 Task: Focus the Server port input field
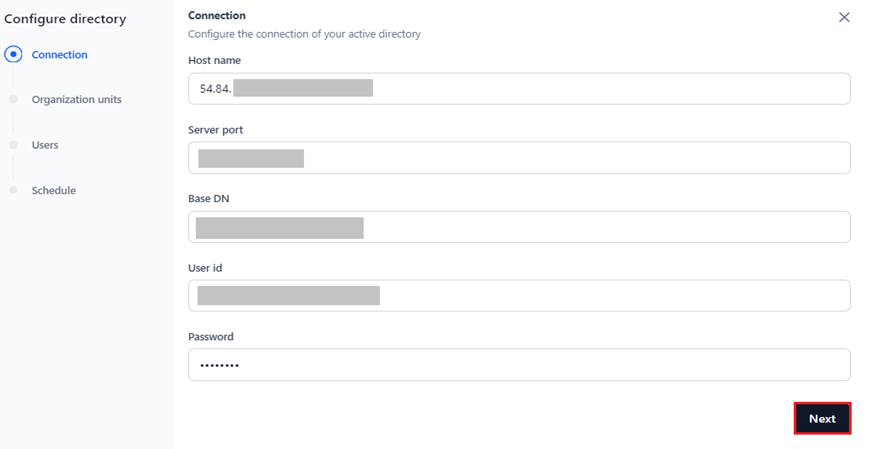point(519,158)
